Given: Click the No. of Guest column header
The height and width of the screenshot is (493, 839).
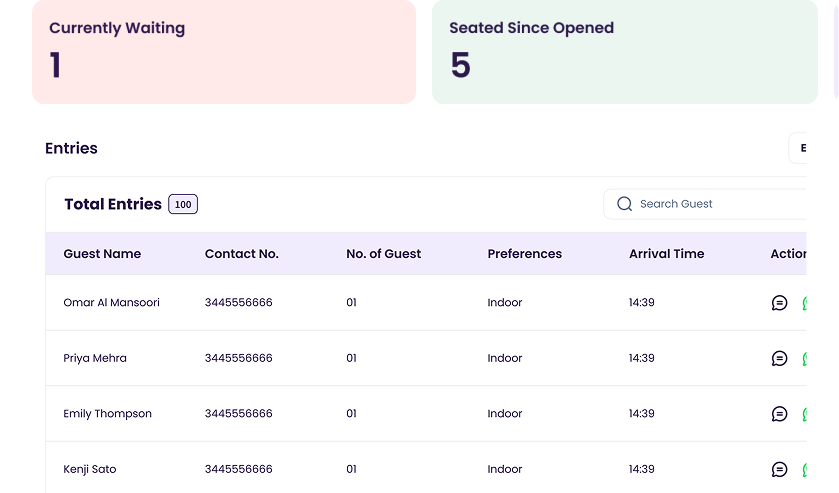Looking at the screenshot, I should [x=383, y=254].
